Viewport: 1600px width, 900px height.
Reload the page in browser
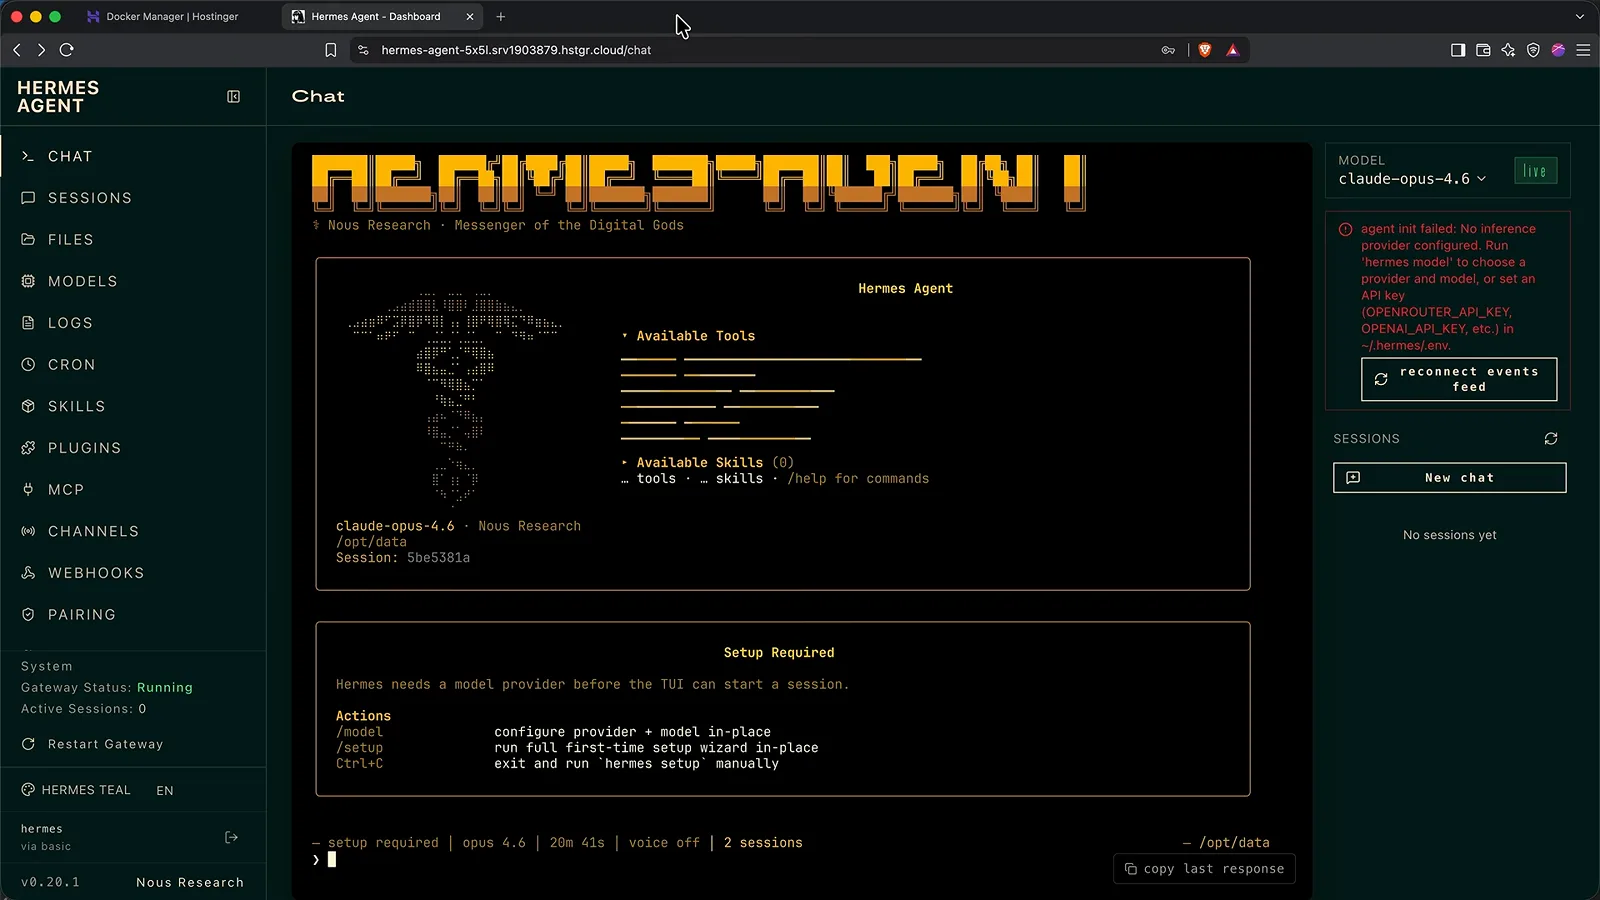pyautogui.click(x=67, y=50)
